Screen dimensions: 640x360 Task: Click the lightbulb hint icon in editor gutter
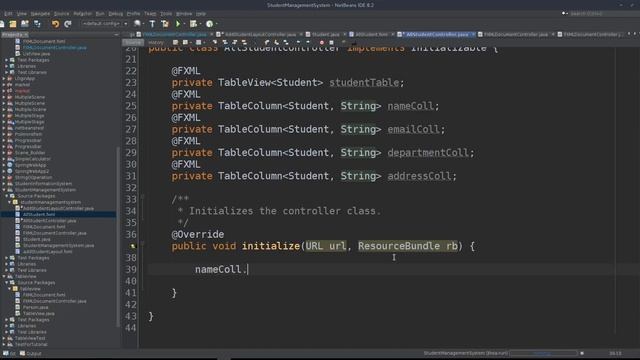pos(133,246)
